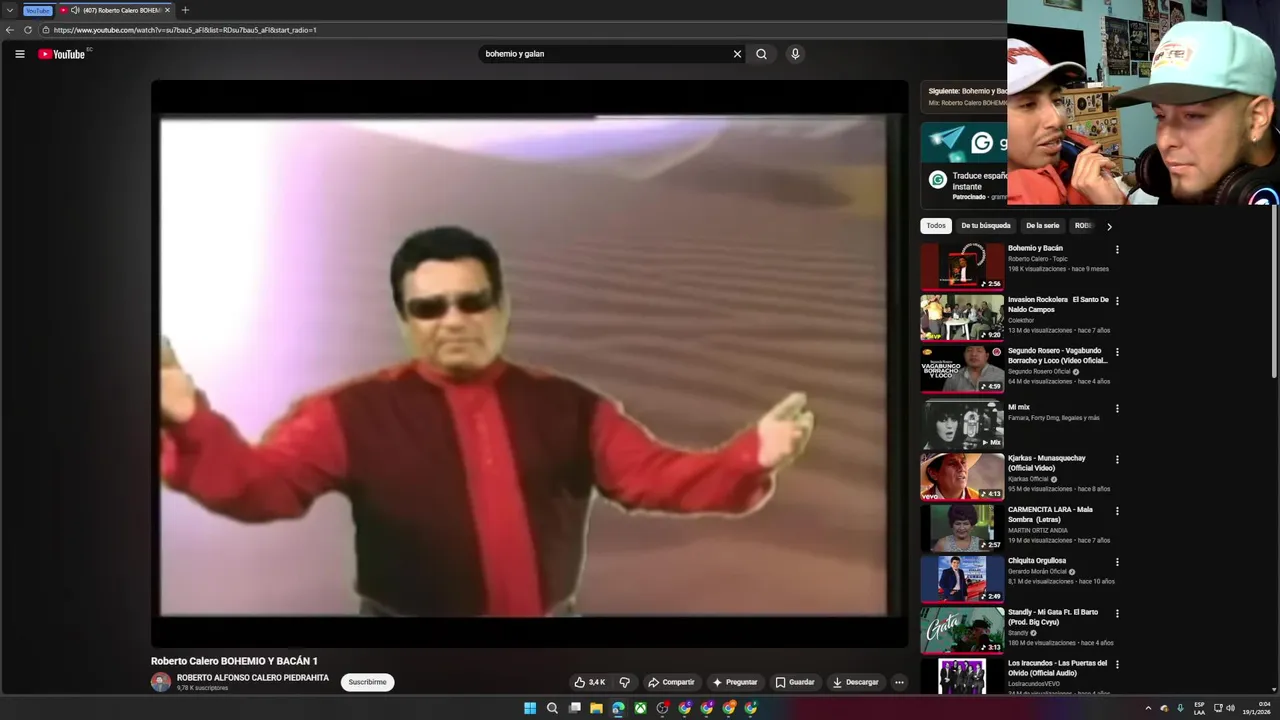Share the video with Compartir
The width and height of the screenshot is (1280, 720).
(x=671, y=682)
